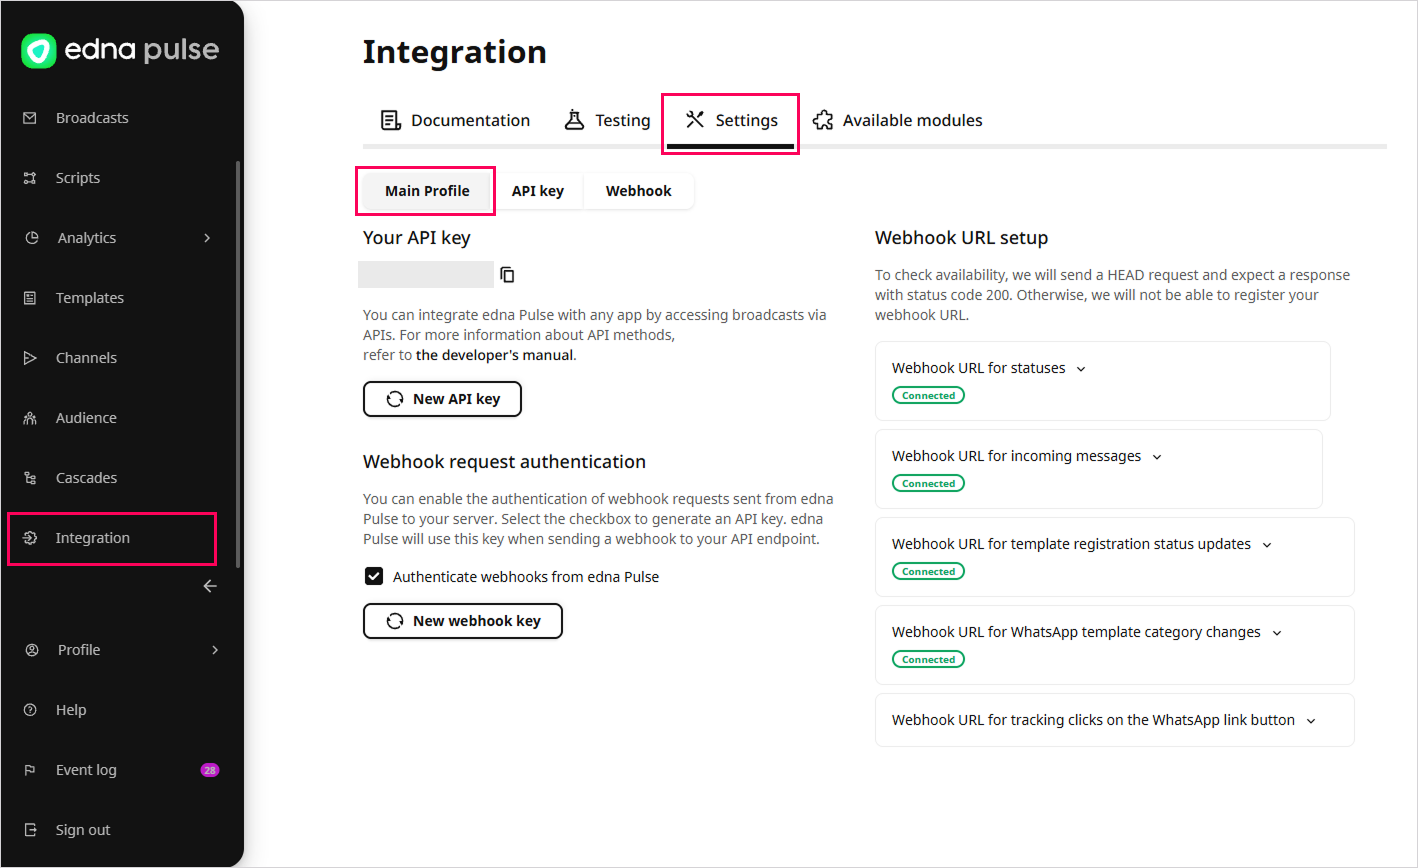Click the Settings tab's tools icon
This screenshot has width=1418, height=868.
point(695,120)
